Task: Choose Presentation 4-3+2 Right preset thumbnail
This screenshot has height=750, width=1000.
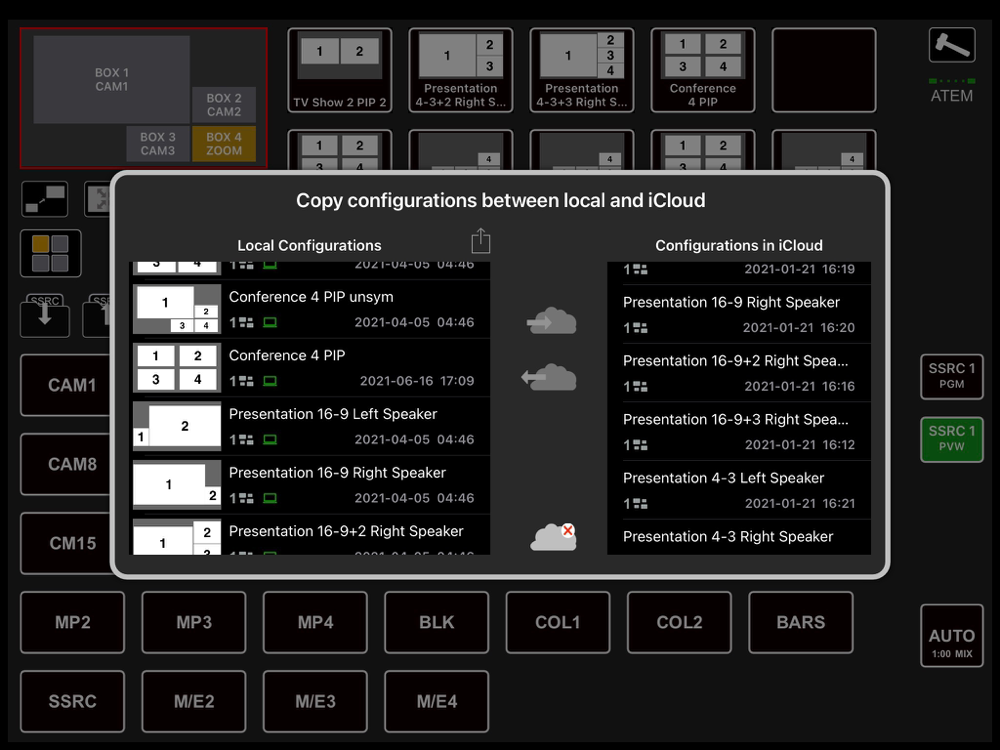Action: coord(460,70)
